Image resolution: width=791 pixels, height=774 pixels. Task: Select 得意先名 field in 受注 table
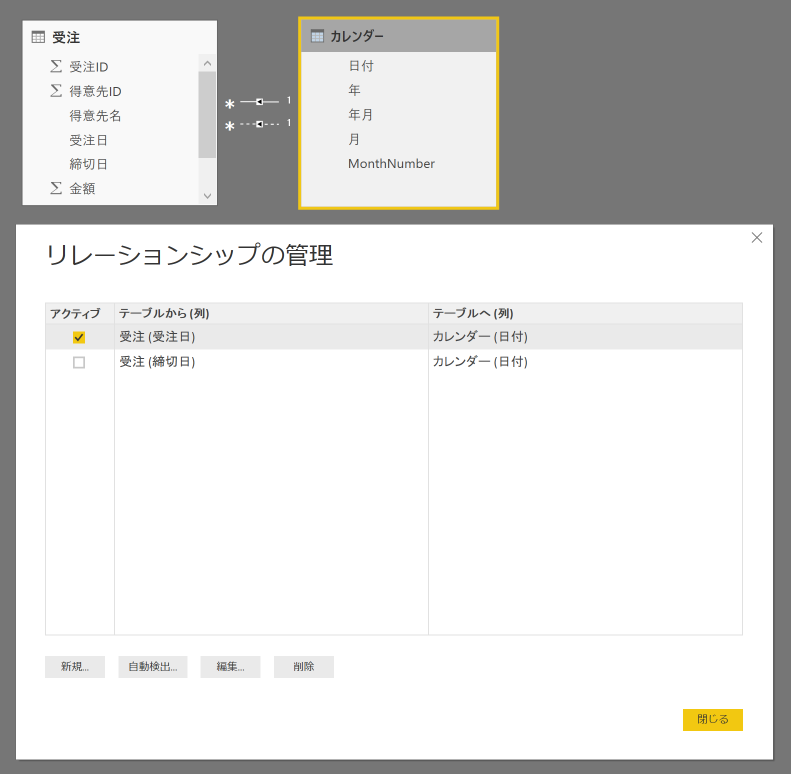tap(95, 116)
